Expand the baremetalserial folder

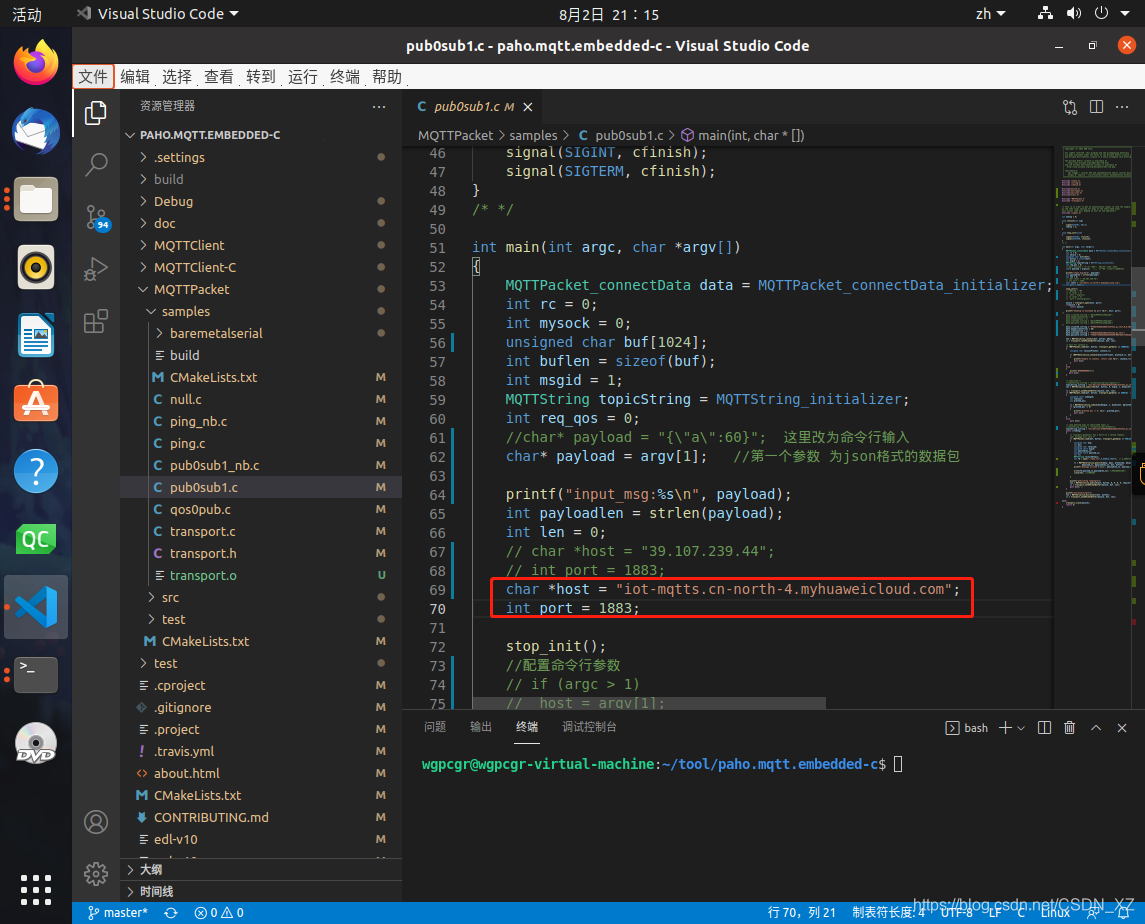261,333
